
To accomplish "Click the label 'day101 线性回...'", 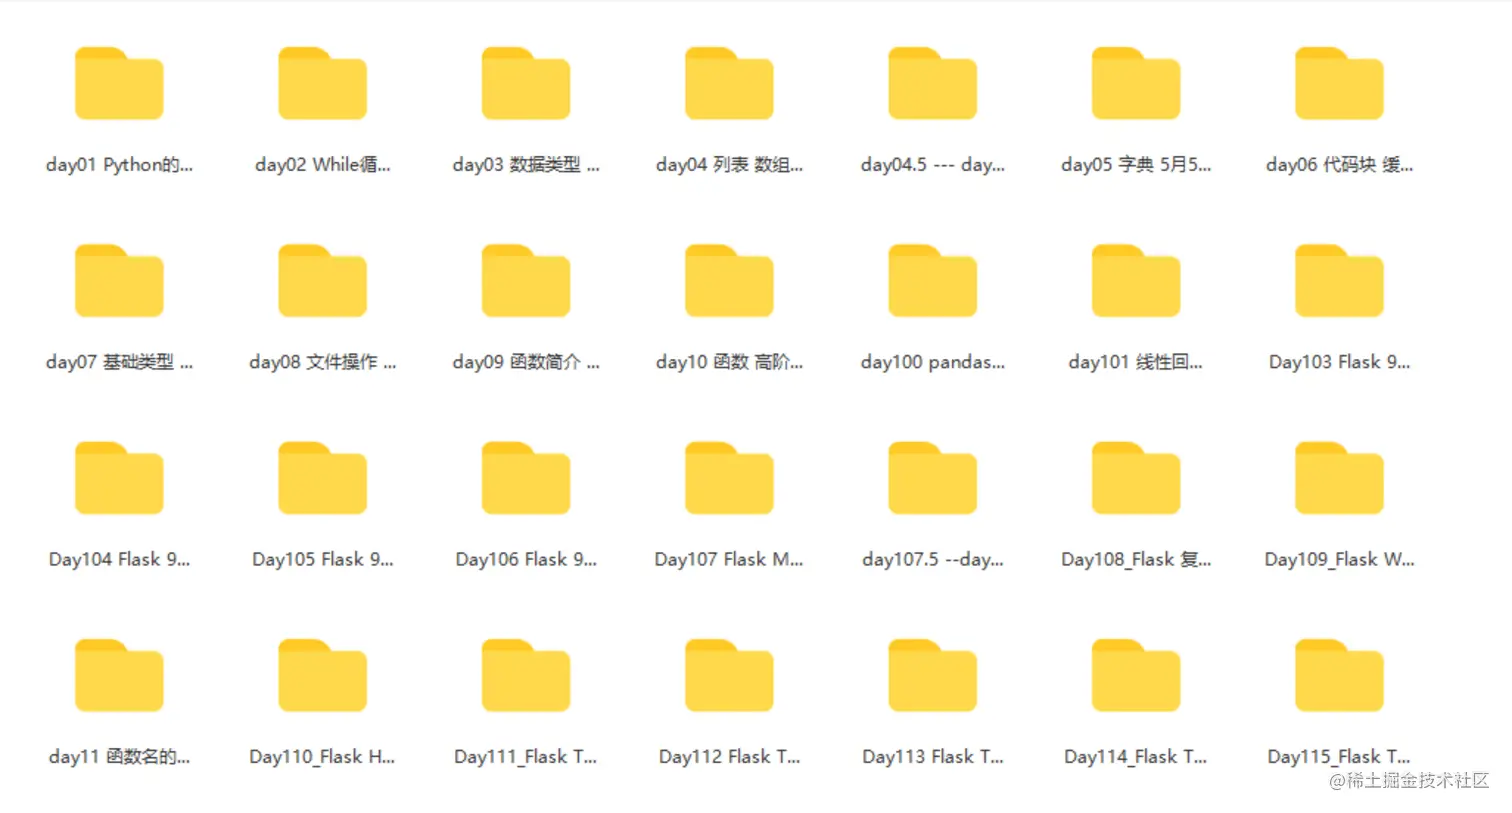I will click(1136, 362).
